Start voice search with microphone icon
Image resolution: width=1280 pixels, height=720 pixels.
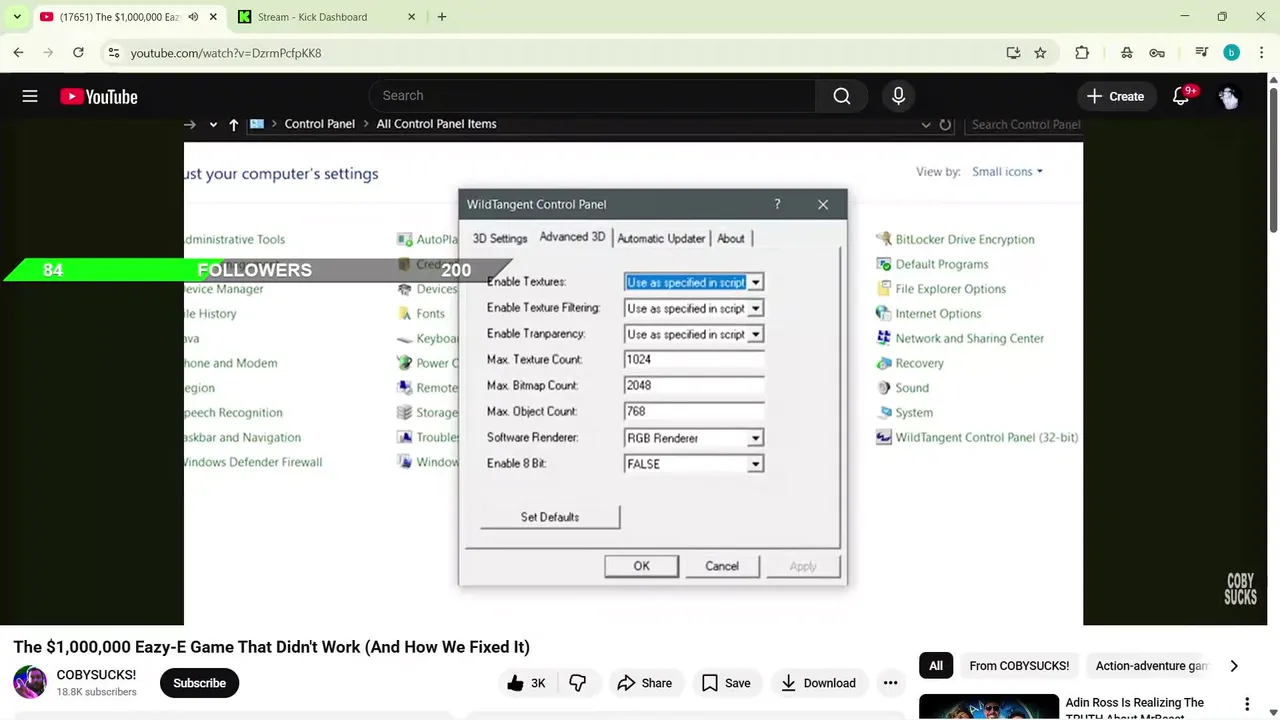click(898, 96)
